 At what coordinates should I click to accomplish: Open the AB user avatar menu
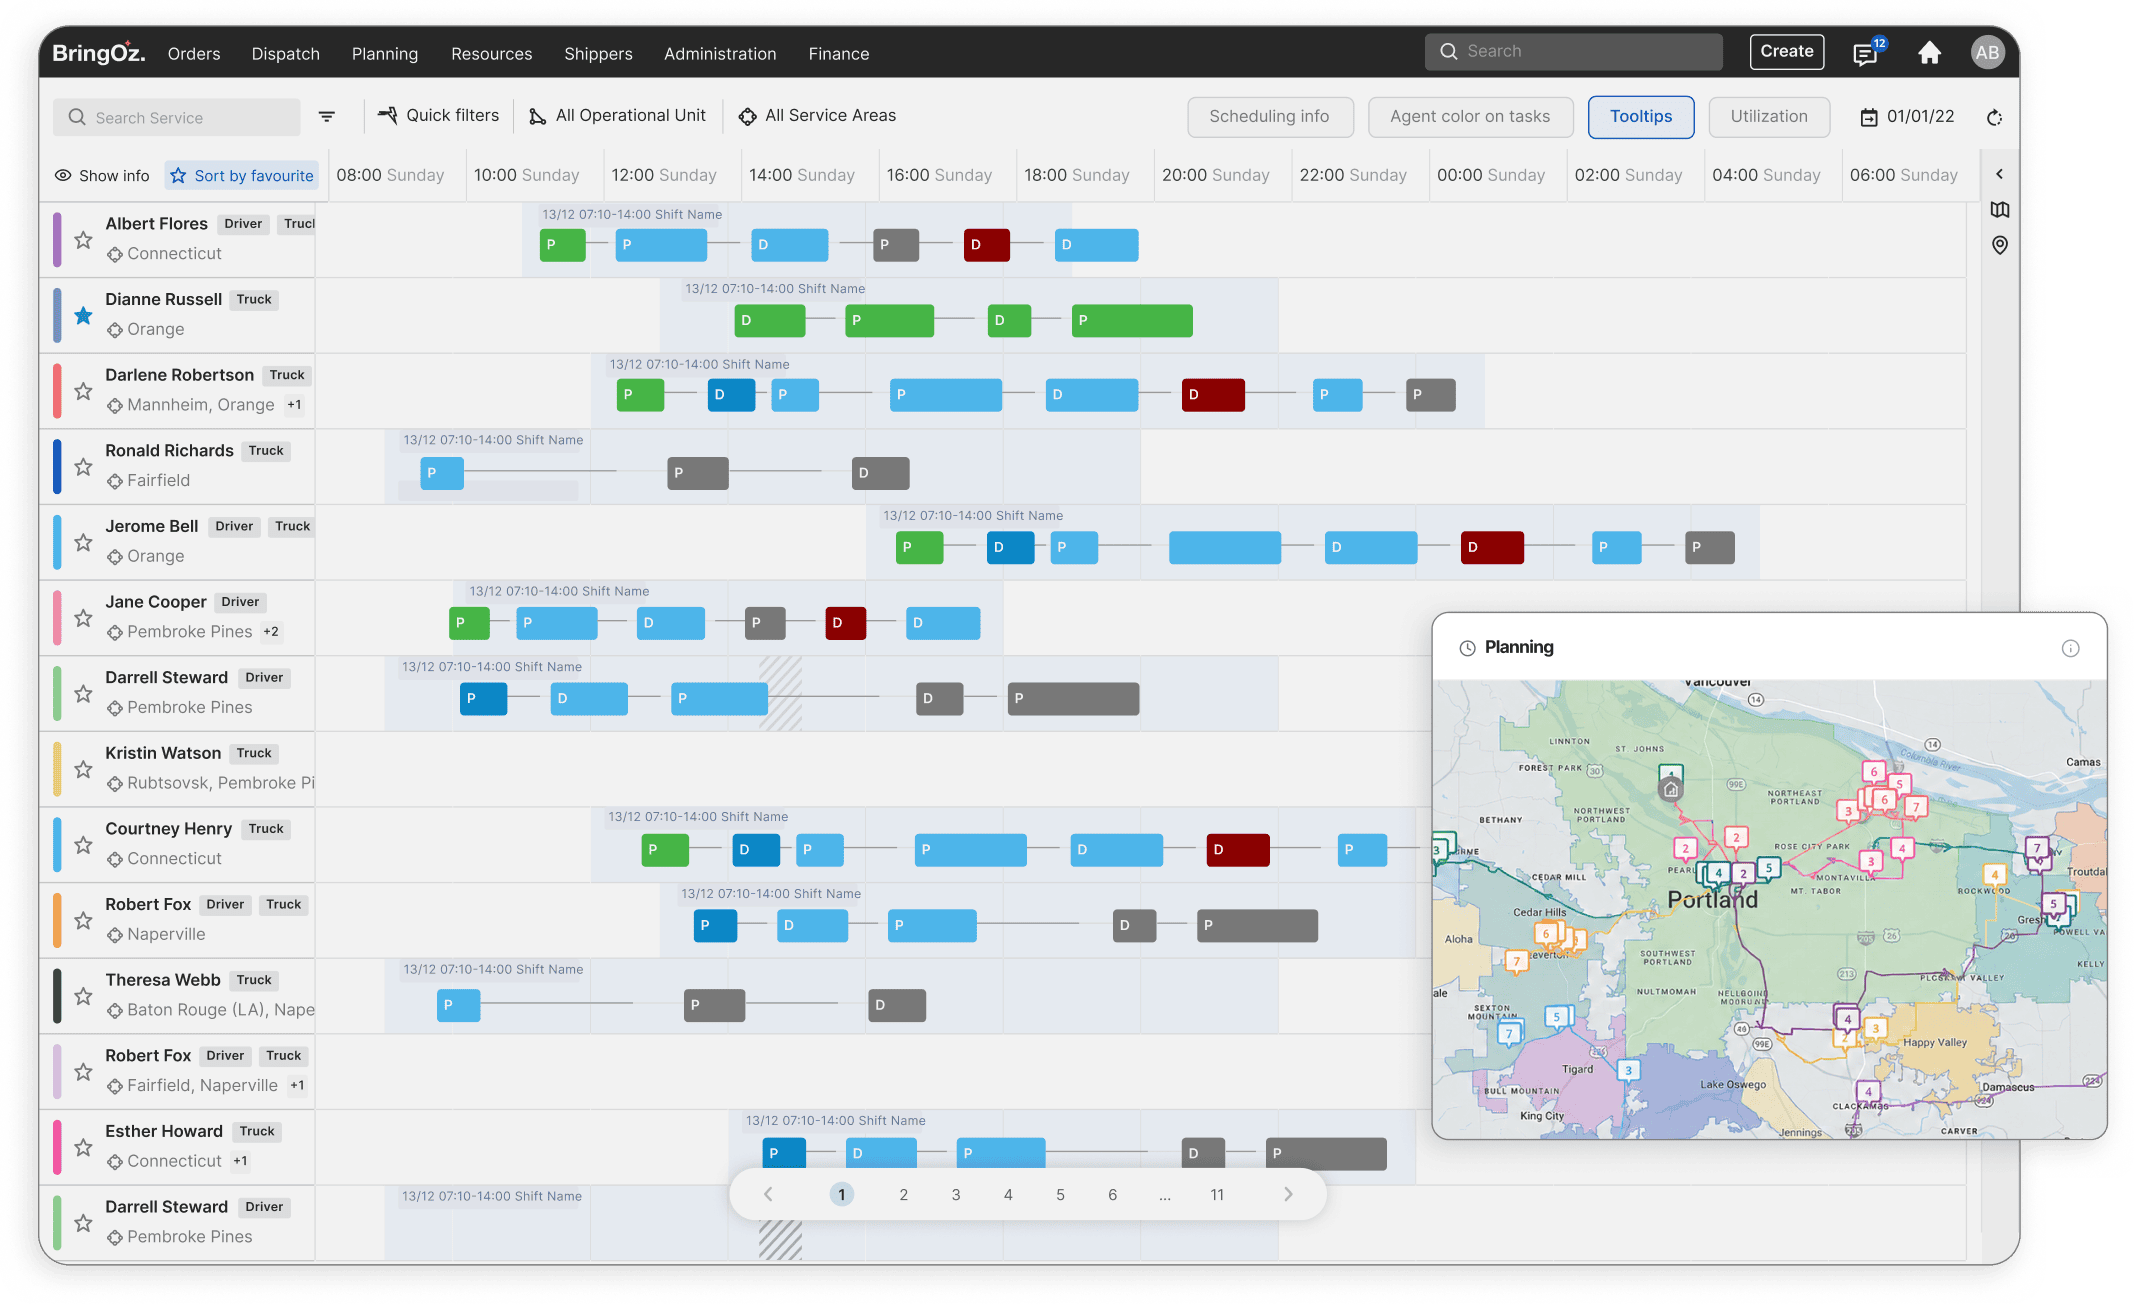(1987, 53)
